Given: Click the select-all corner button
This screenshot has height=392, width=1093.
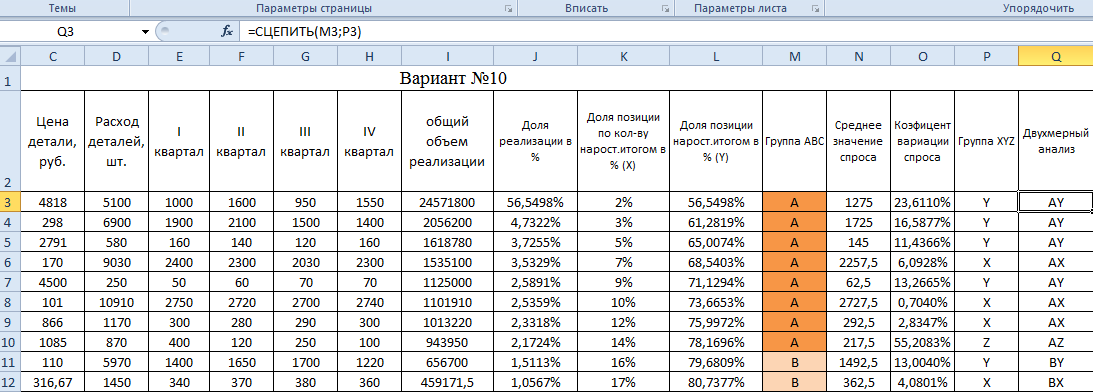Looking at the screenshot, I should tap(10, 57).
